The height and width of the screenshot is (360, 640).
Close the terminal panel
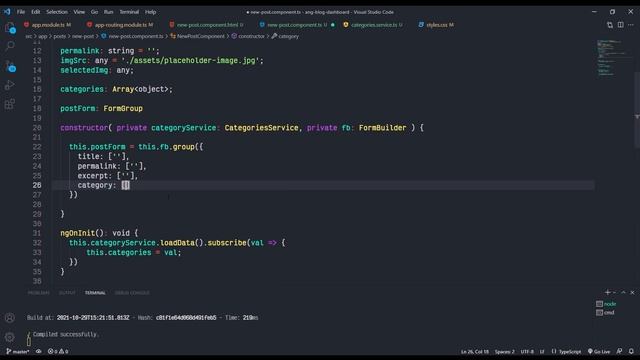632,292
